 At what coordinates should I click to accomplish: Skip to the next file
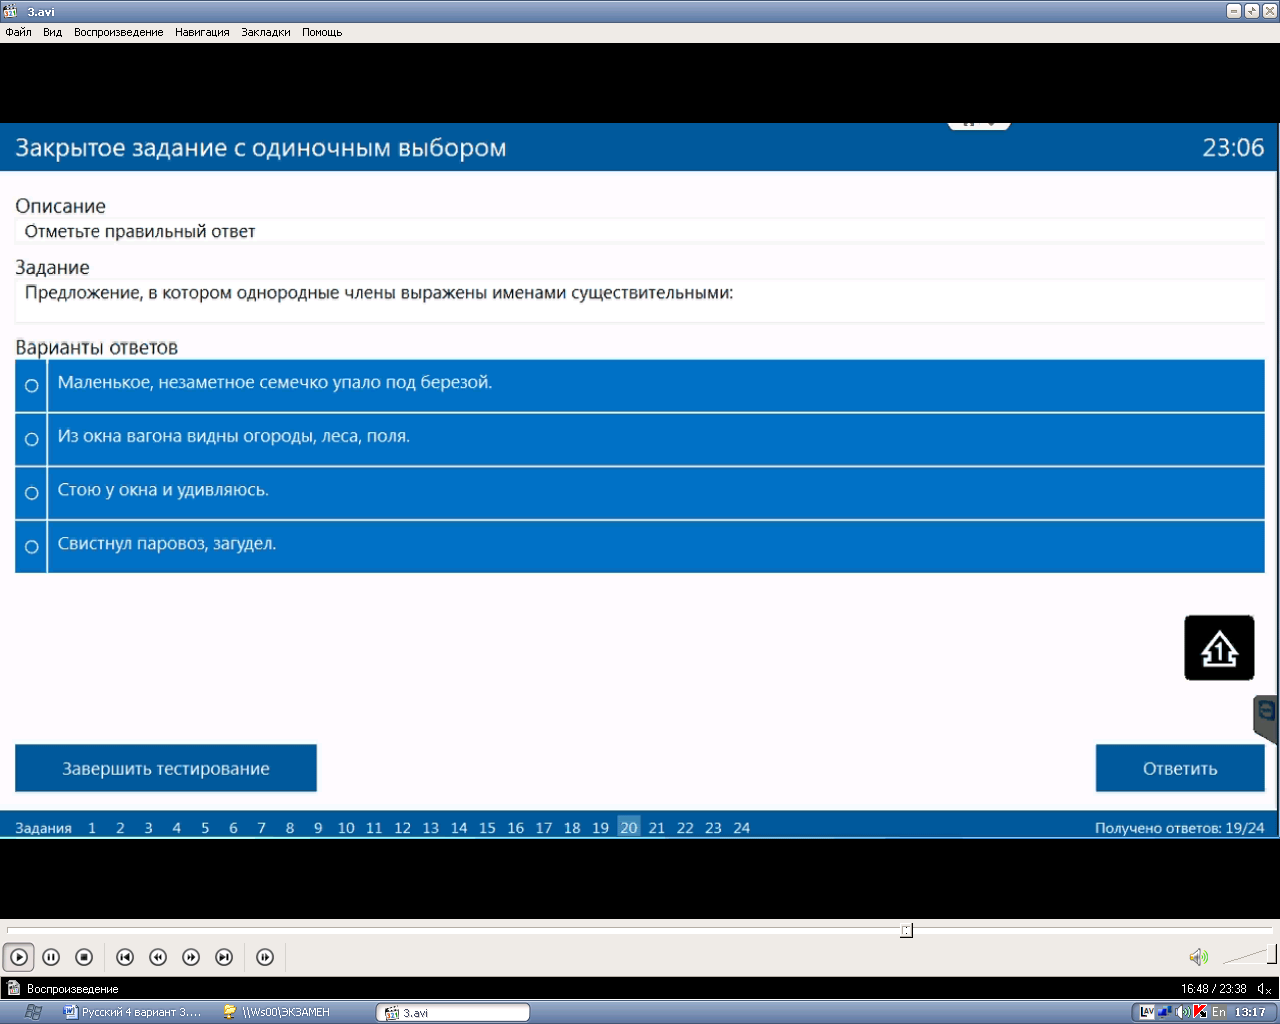tap(224, 957)
